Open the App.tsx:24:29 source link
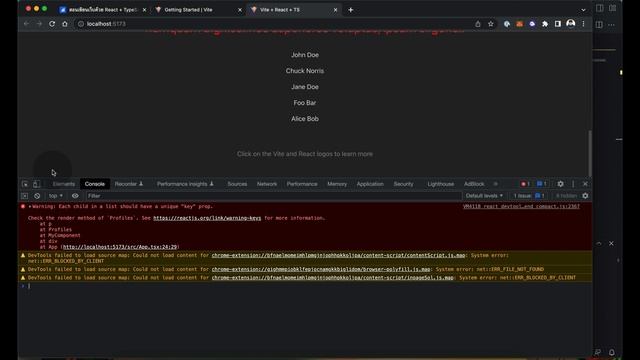 [x=120, y=247]
